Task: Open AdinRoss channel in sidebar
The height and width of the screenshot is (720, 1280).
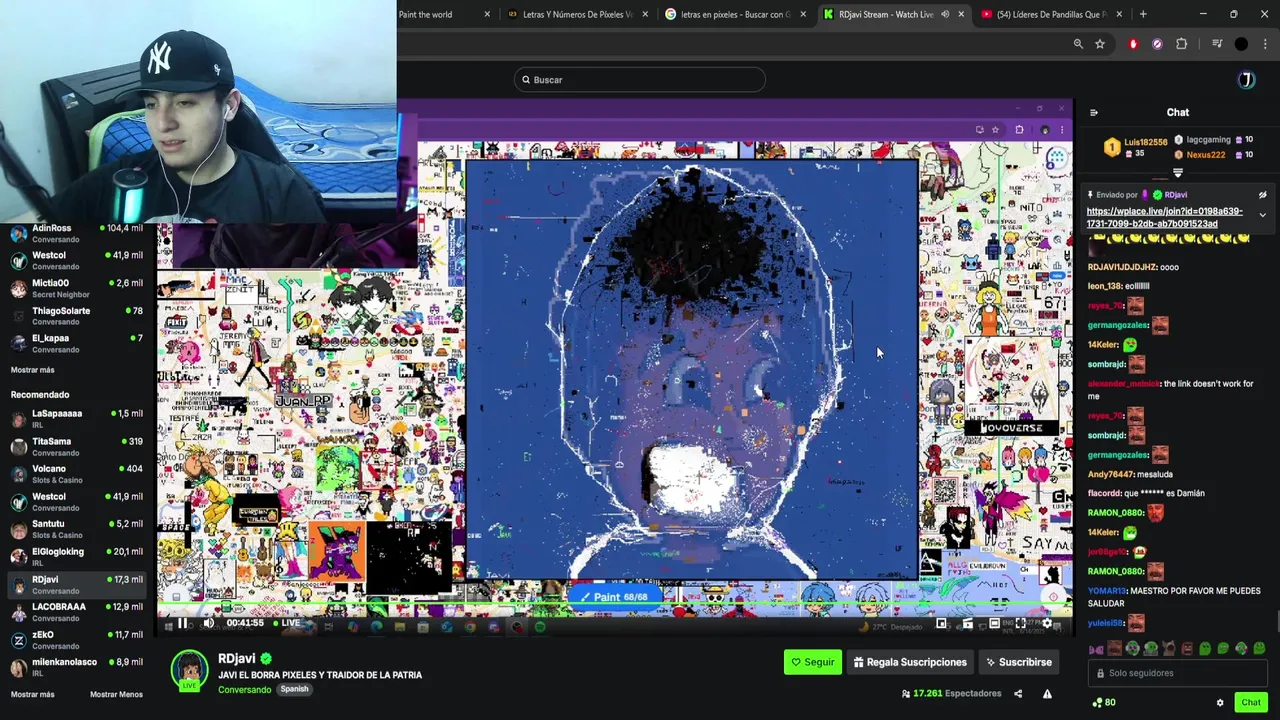Action: pyautogui.click(x=78, y=233)
